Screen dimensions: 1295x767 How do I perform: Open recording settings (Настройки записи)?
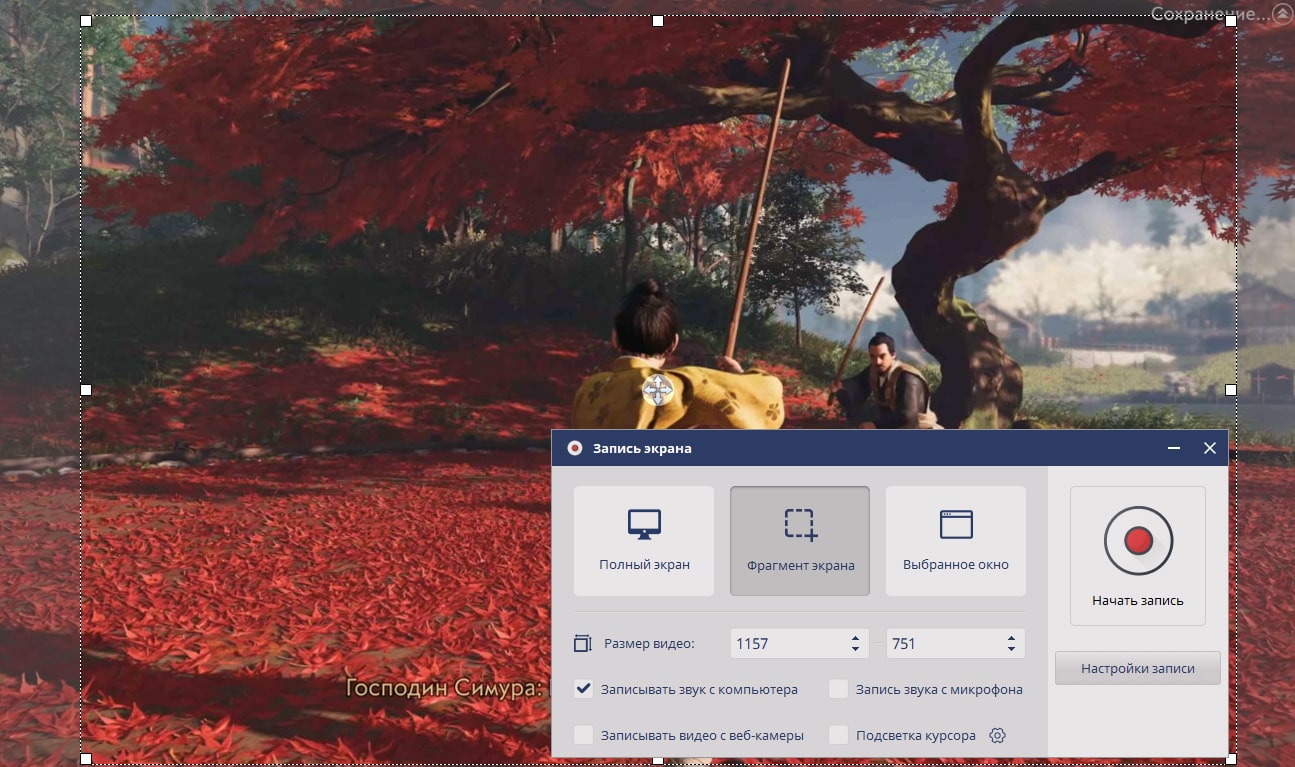tap(1138, 668)
